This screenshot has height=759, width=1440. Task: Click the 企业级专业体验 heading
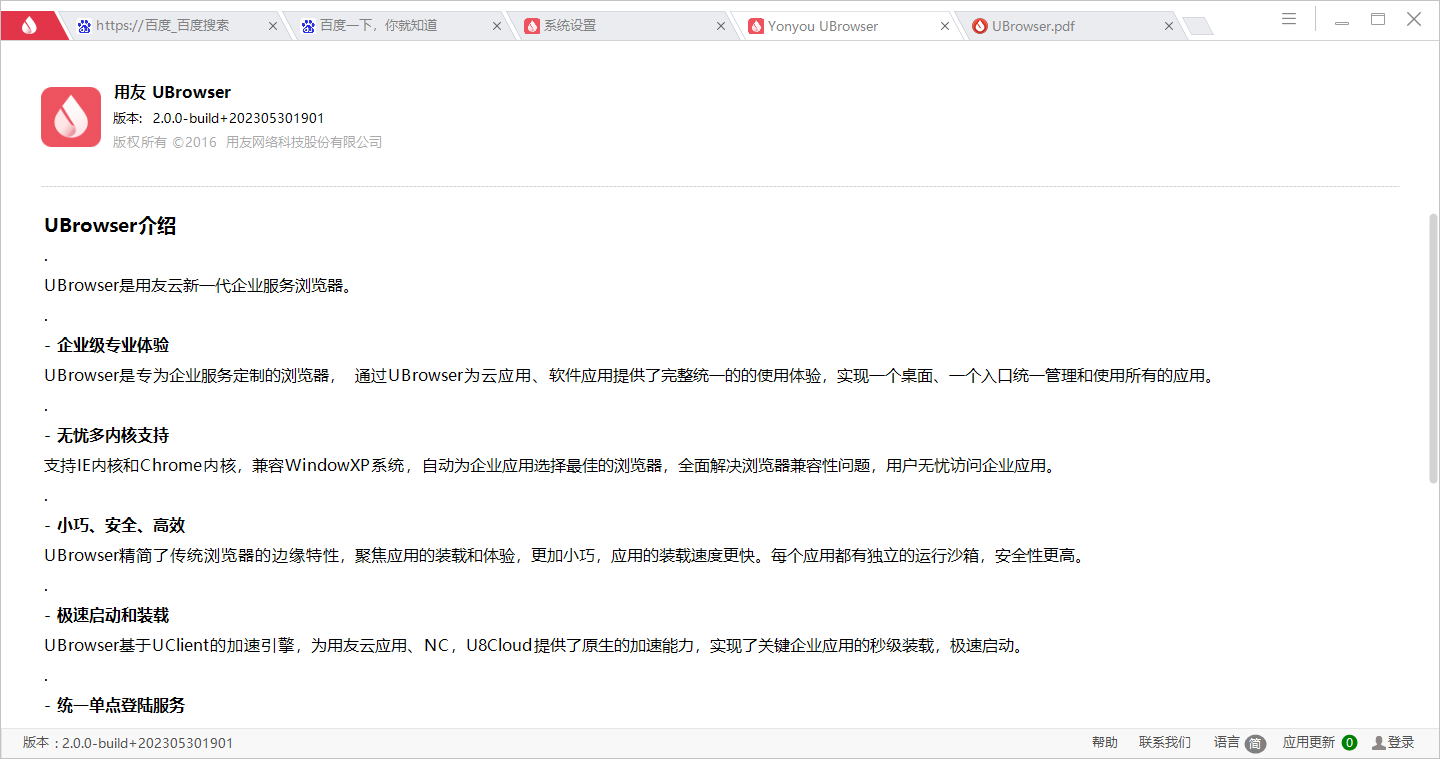[x=113, y=345]
